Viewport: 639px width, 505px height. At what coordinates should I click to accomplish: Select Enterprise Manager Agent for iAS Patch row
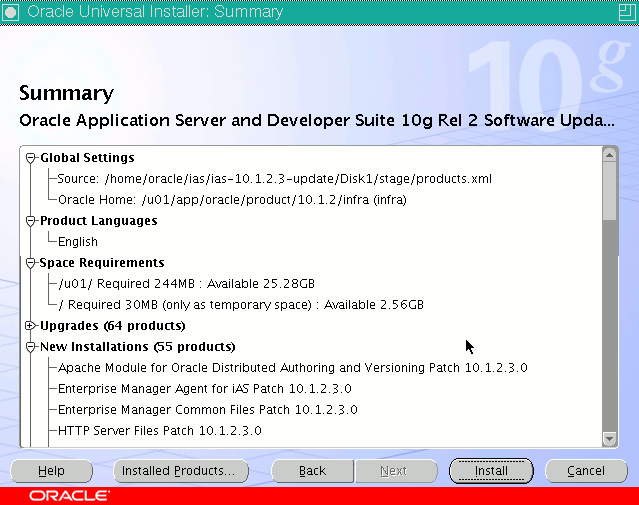coord(205,389)
